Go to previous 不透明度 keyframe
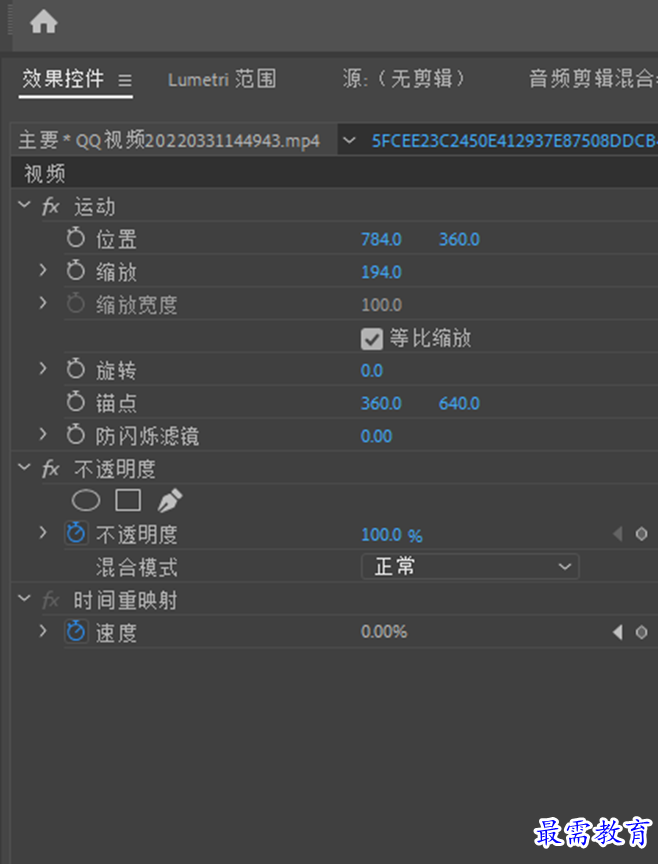 [x=618, y=533]
